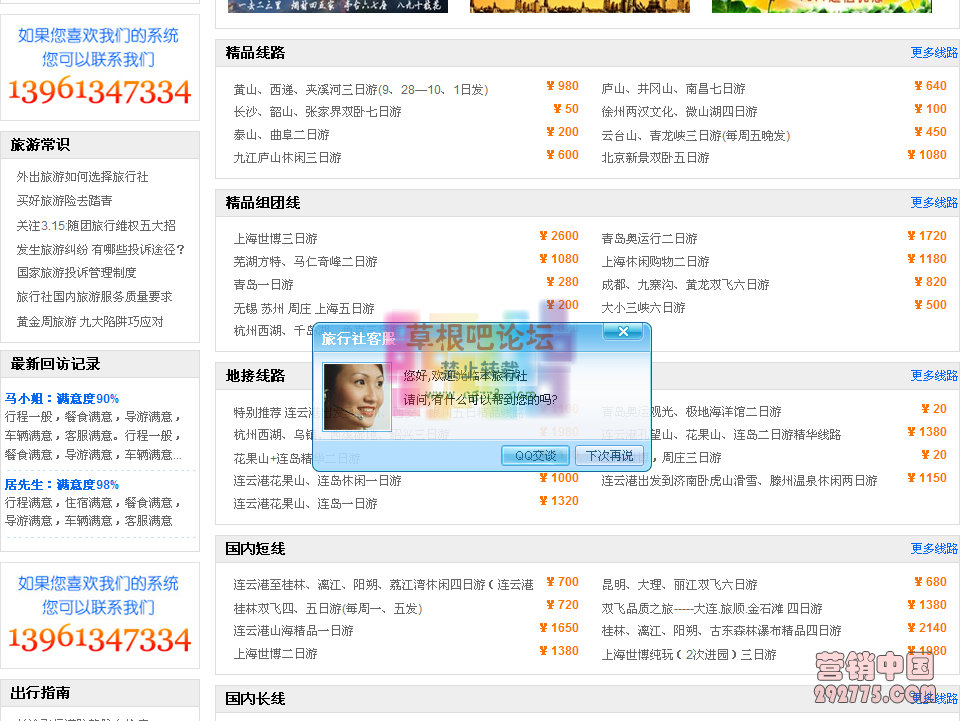Open 更多线路 for the 国内短线 section

[x=933, y=548]
